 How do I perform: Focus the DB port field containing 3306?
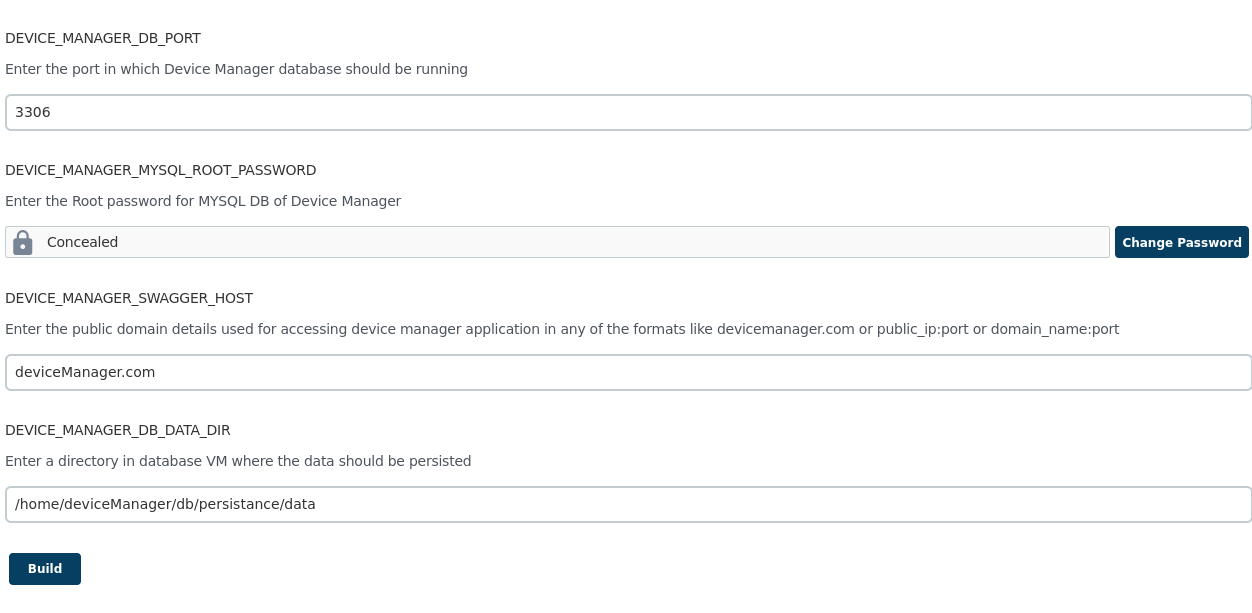(628, 112)
